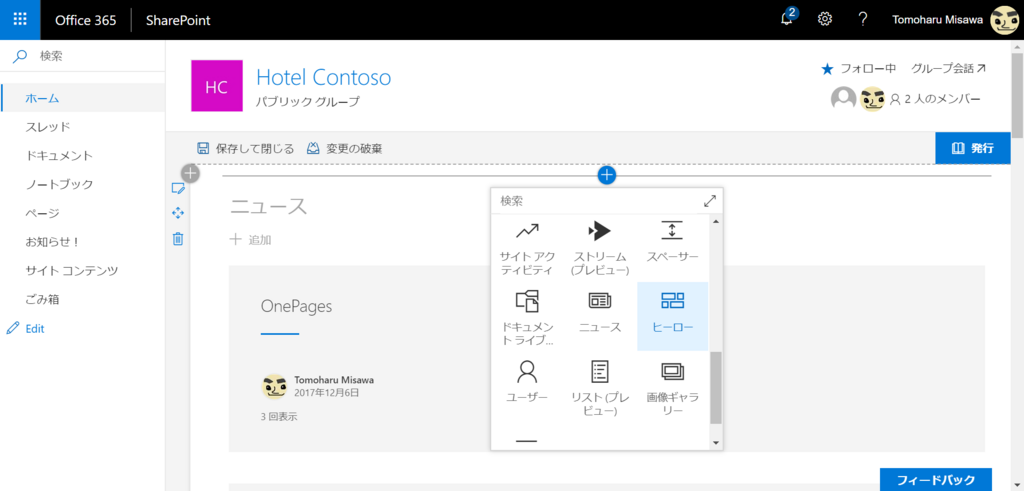Image resolution: width=1024 pixels, height=491 pixels.
Task: Select the ストリーム (プレビュー) web part
Action: pos(600,248)
